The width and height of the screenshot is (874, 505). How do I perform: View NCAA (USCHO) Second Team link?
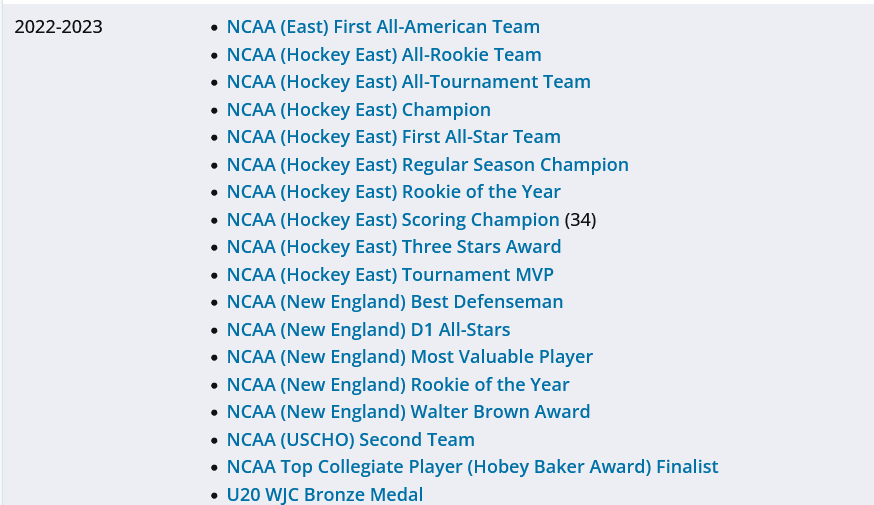350,440
